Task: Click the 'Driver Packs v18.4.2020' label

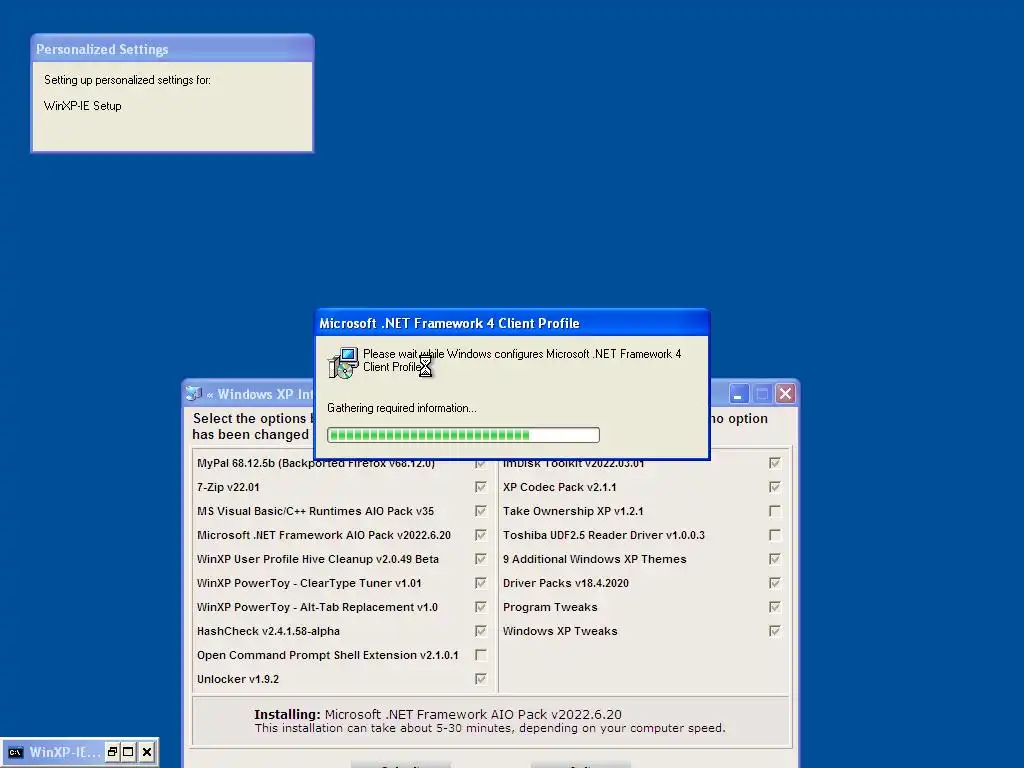Action: [566, 583]
